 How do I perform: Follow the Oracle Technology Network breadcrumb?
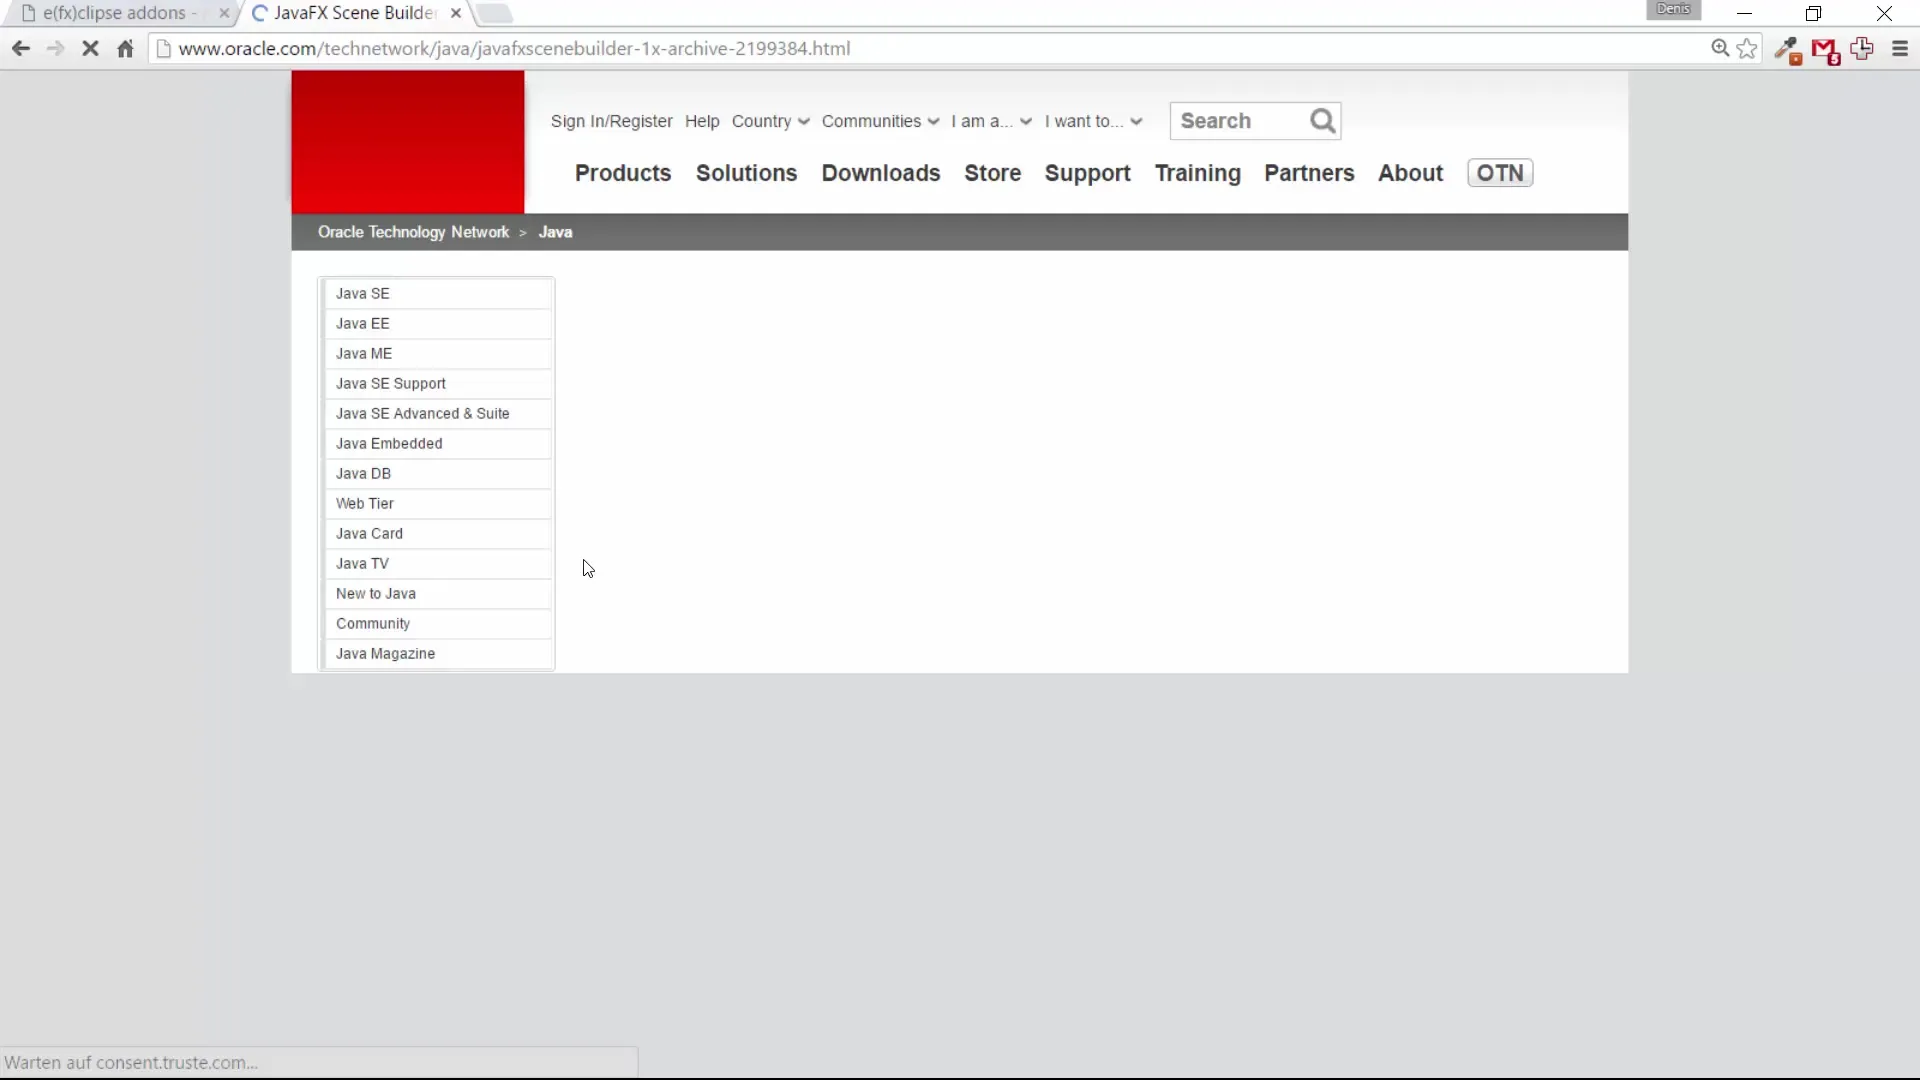pyautogui.click(x=413, y=232)
